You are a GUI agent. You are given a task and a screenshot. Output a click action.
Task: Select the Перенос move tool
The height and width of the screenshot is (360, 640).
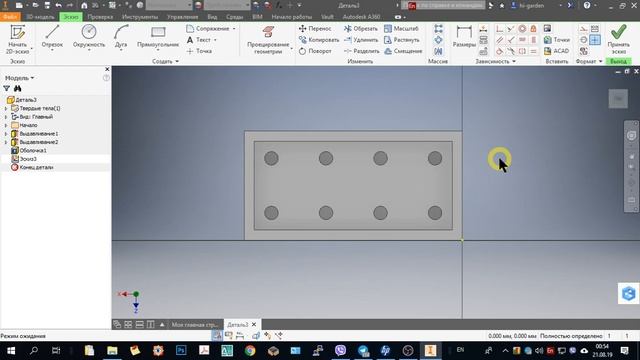(315, 29)
